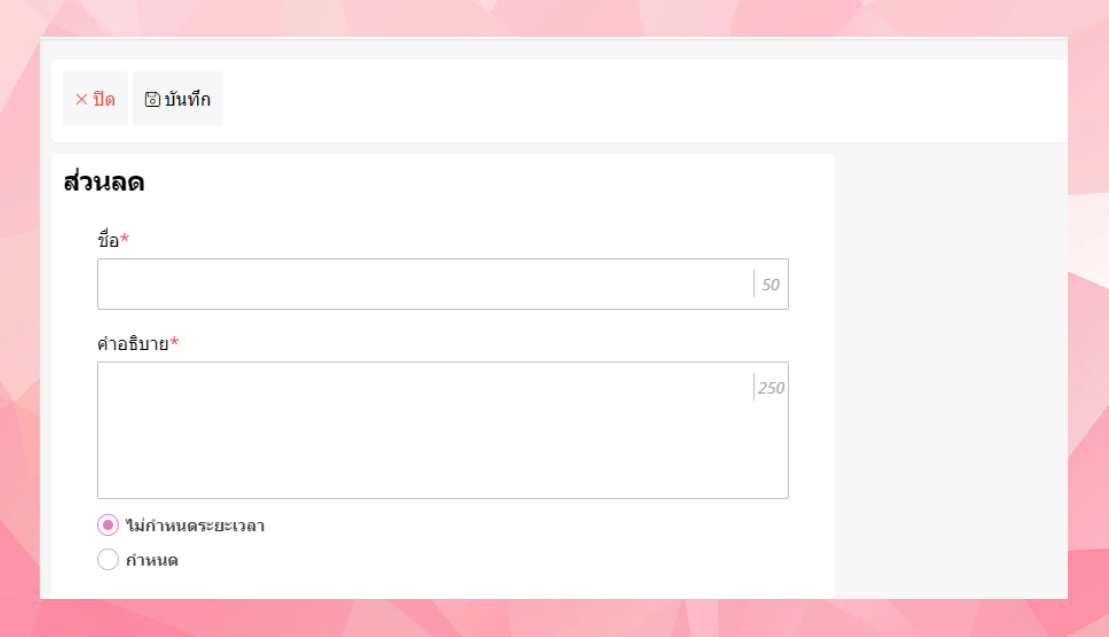Click empty toolbar area right of บันทึก
This screenshot has width=1109, height=637.
point(640,100)
